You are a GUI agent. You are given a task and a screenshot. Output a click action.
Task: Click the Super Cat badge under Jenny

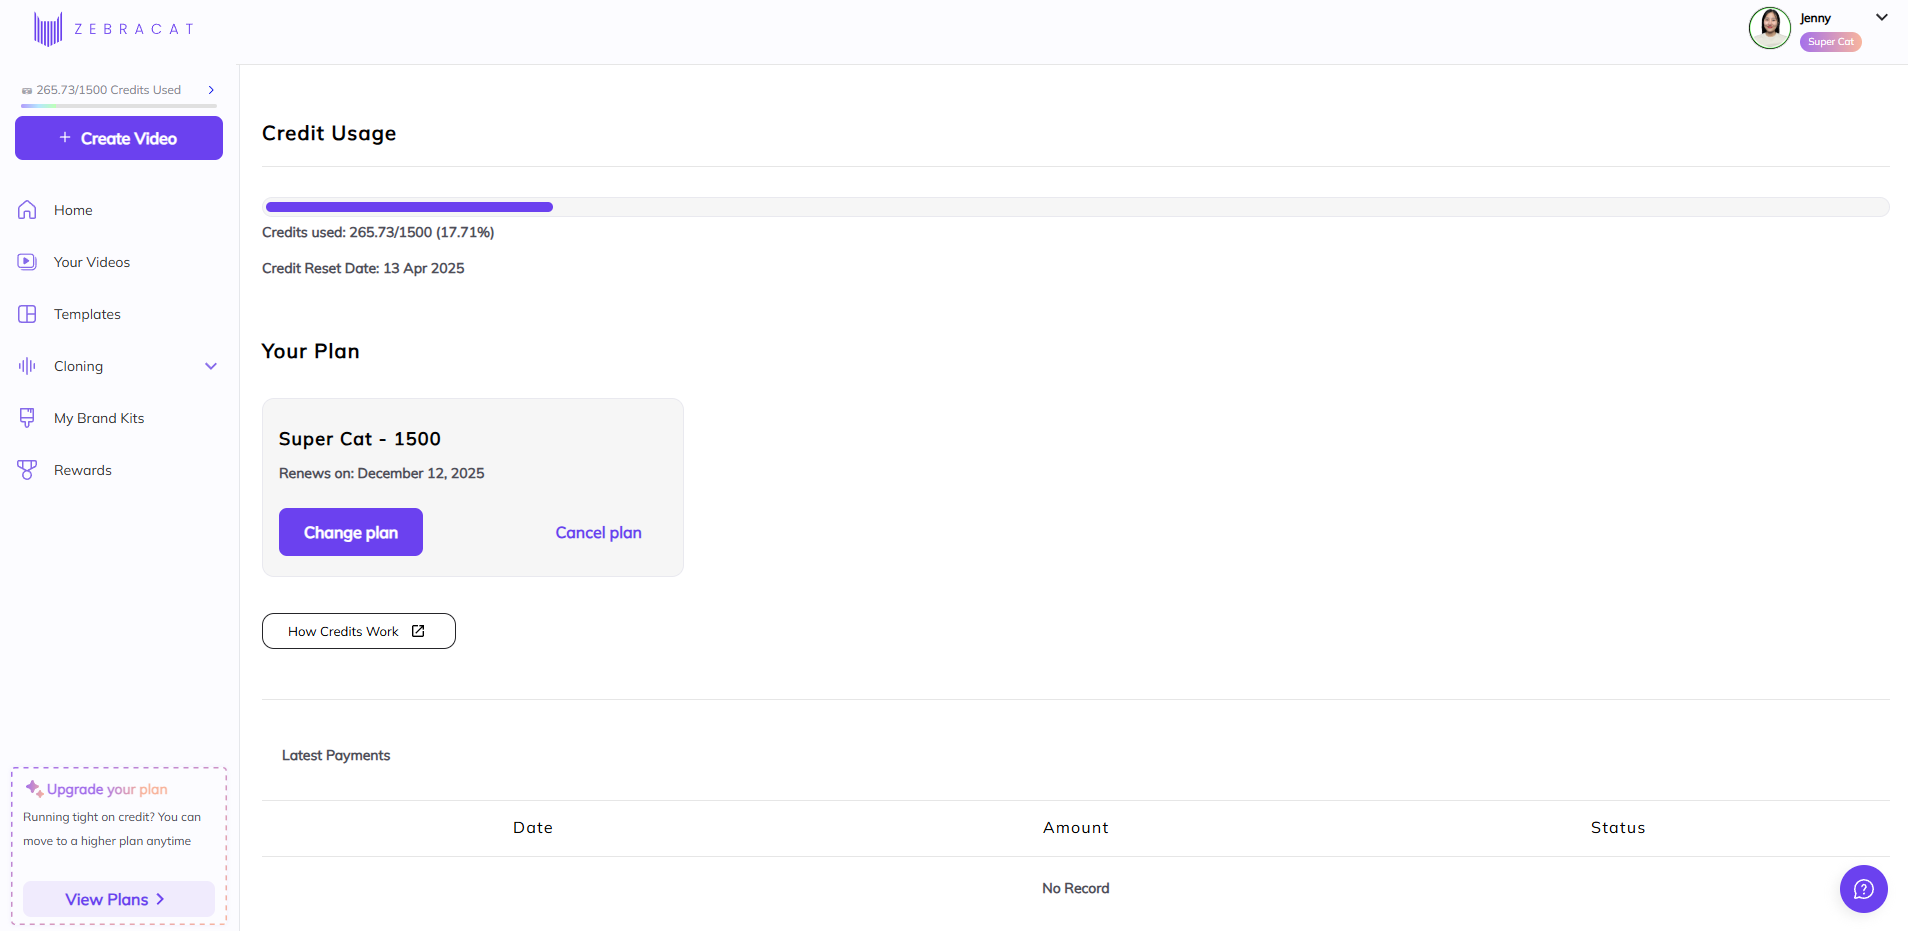coord(1831,42)
